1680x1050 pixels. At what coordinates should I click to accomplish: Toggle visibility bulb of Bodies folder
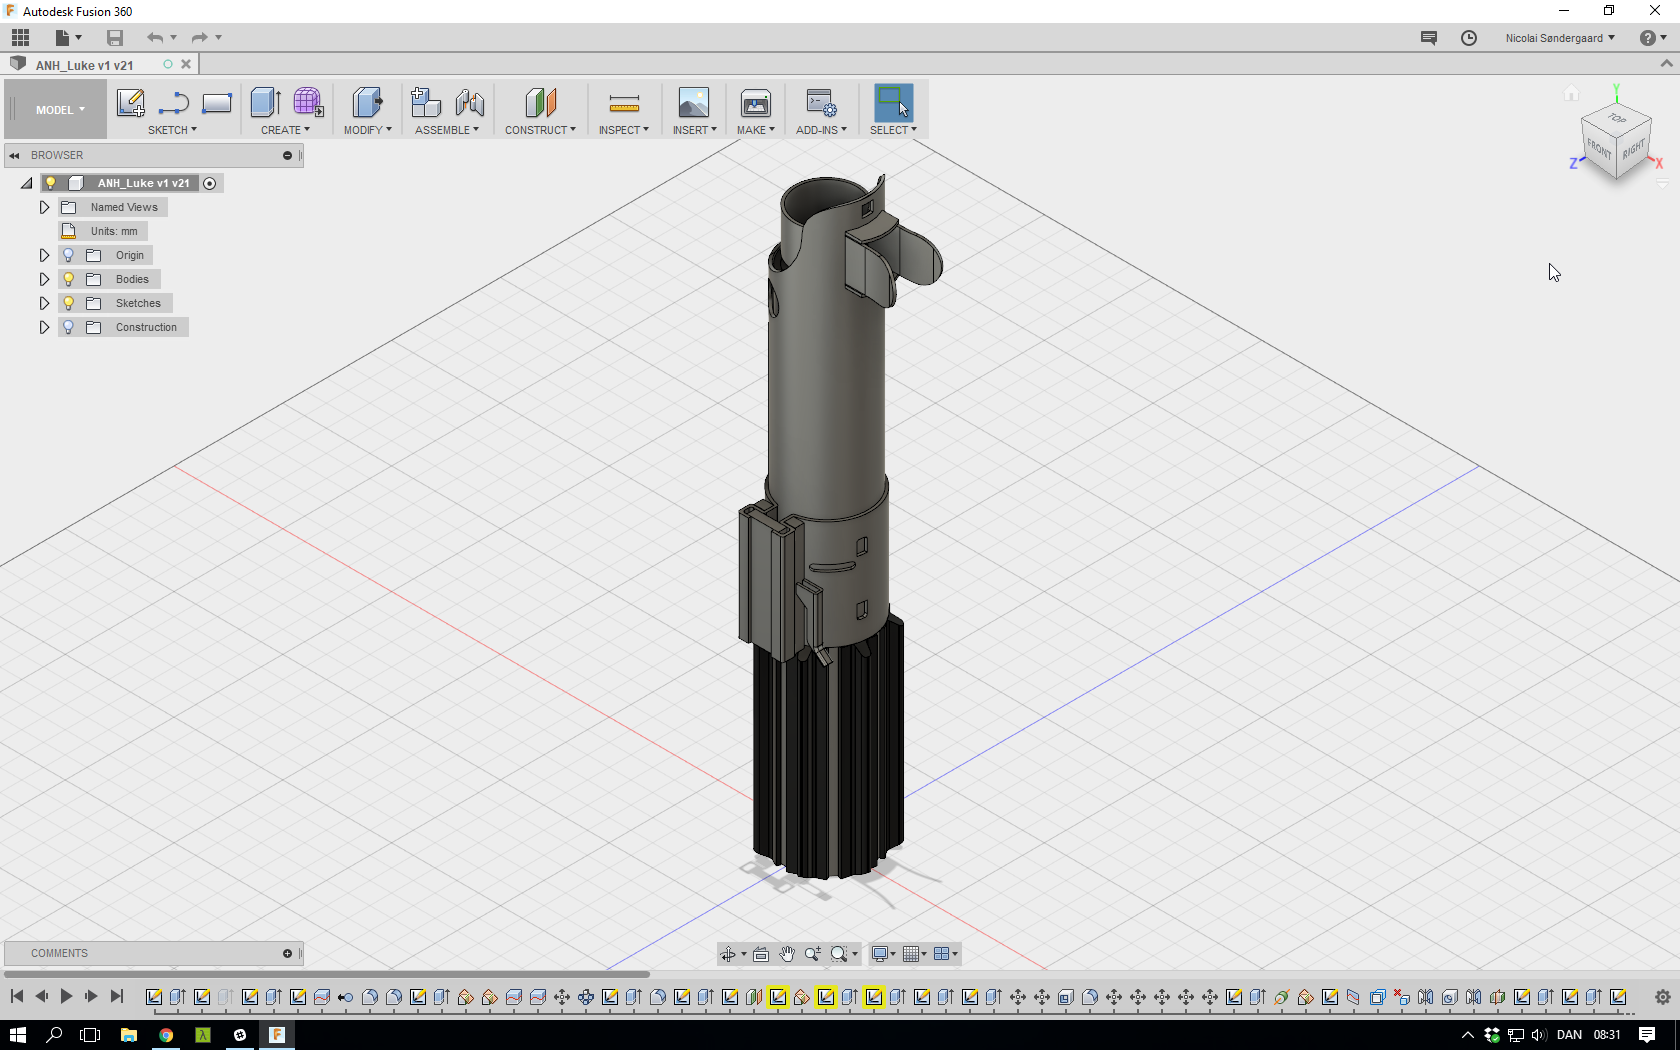69,279
